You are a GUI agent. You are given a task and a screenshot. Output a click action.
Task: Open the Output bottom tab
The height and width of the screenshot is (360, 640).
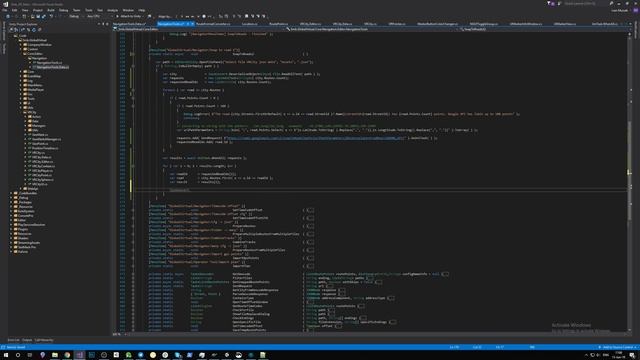point(27,340)
